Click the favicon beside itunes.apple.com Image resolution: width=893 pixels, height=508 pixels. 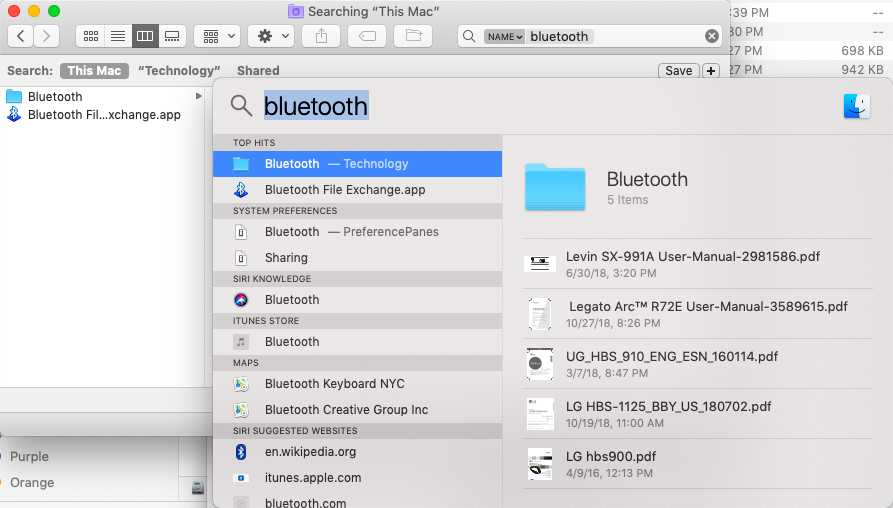(x=241, y=478)
